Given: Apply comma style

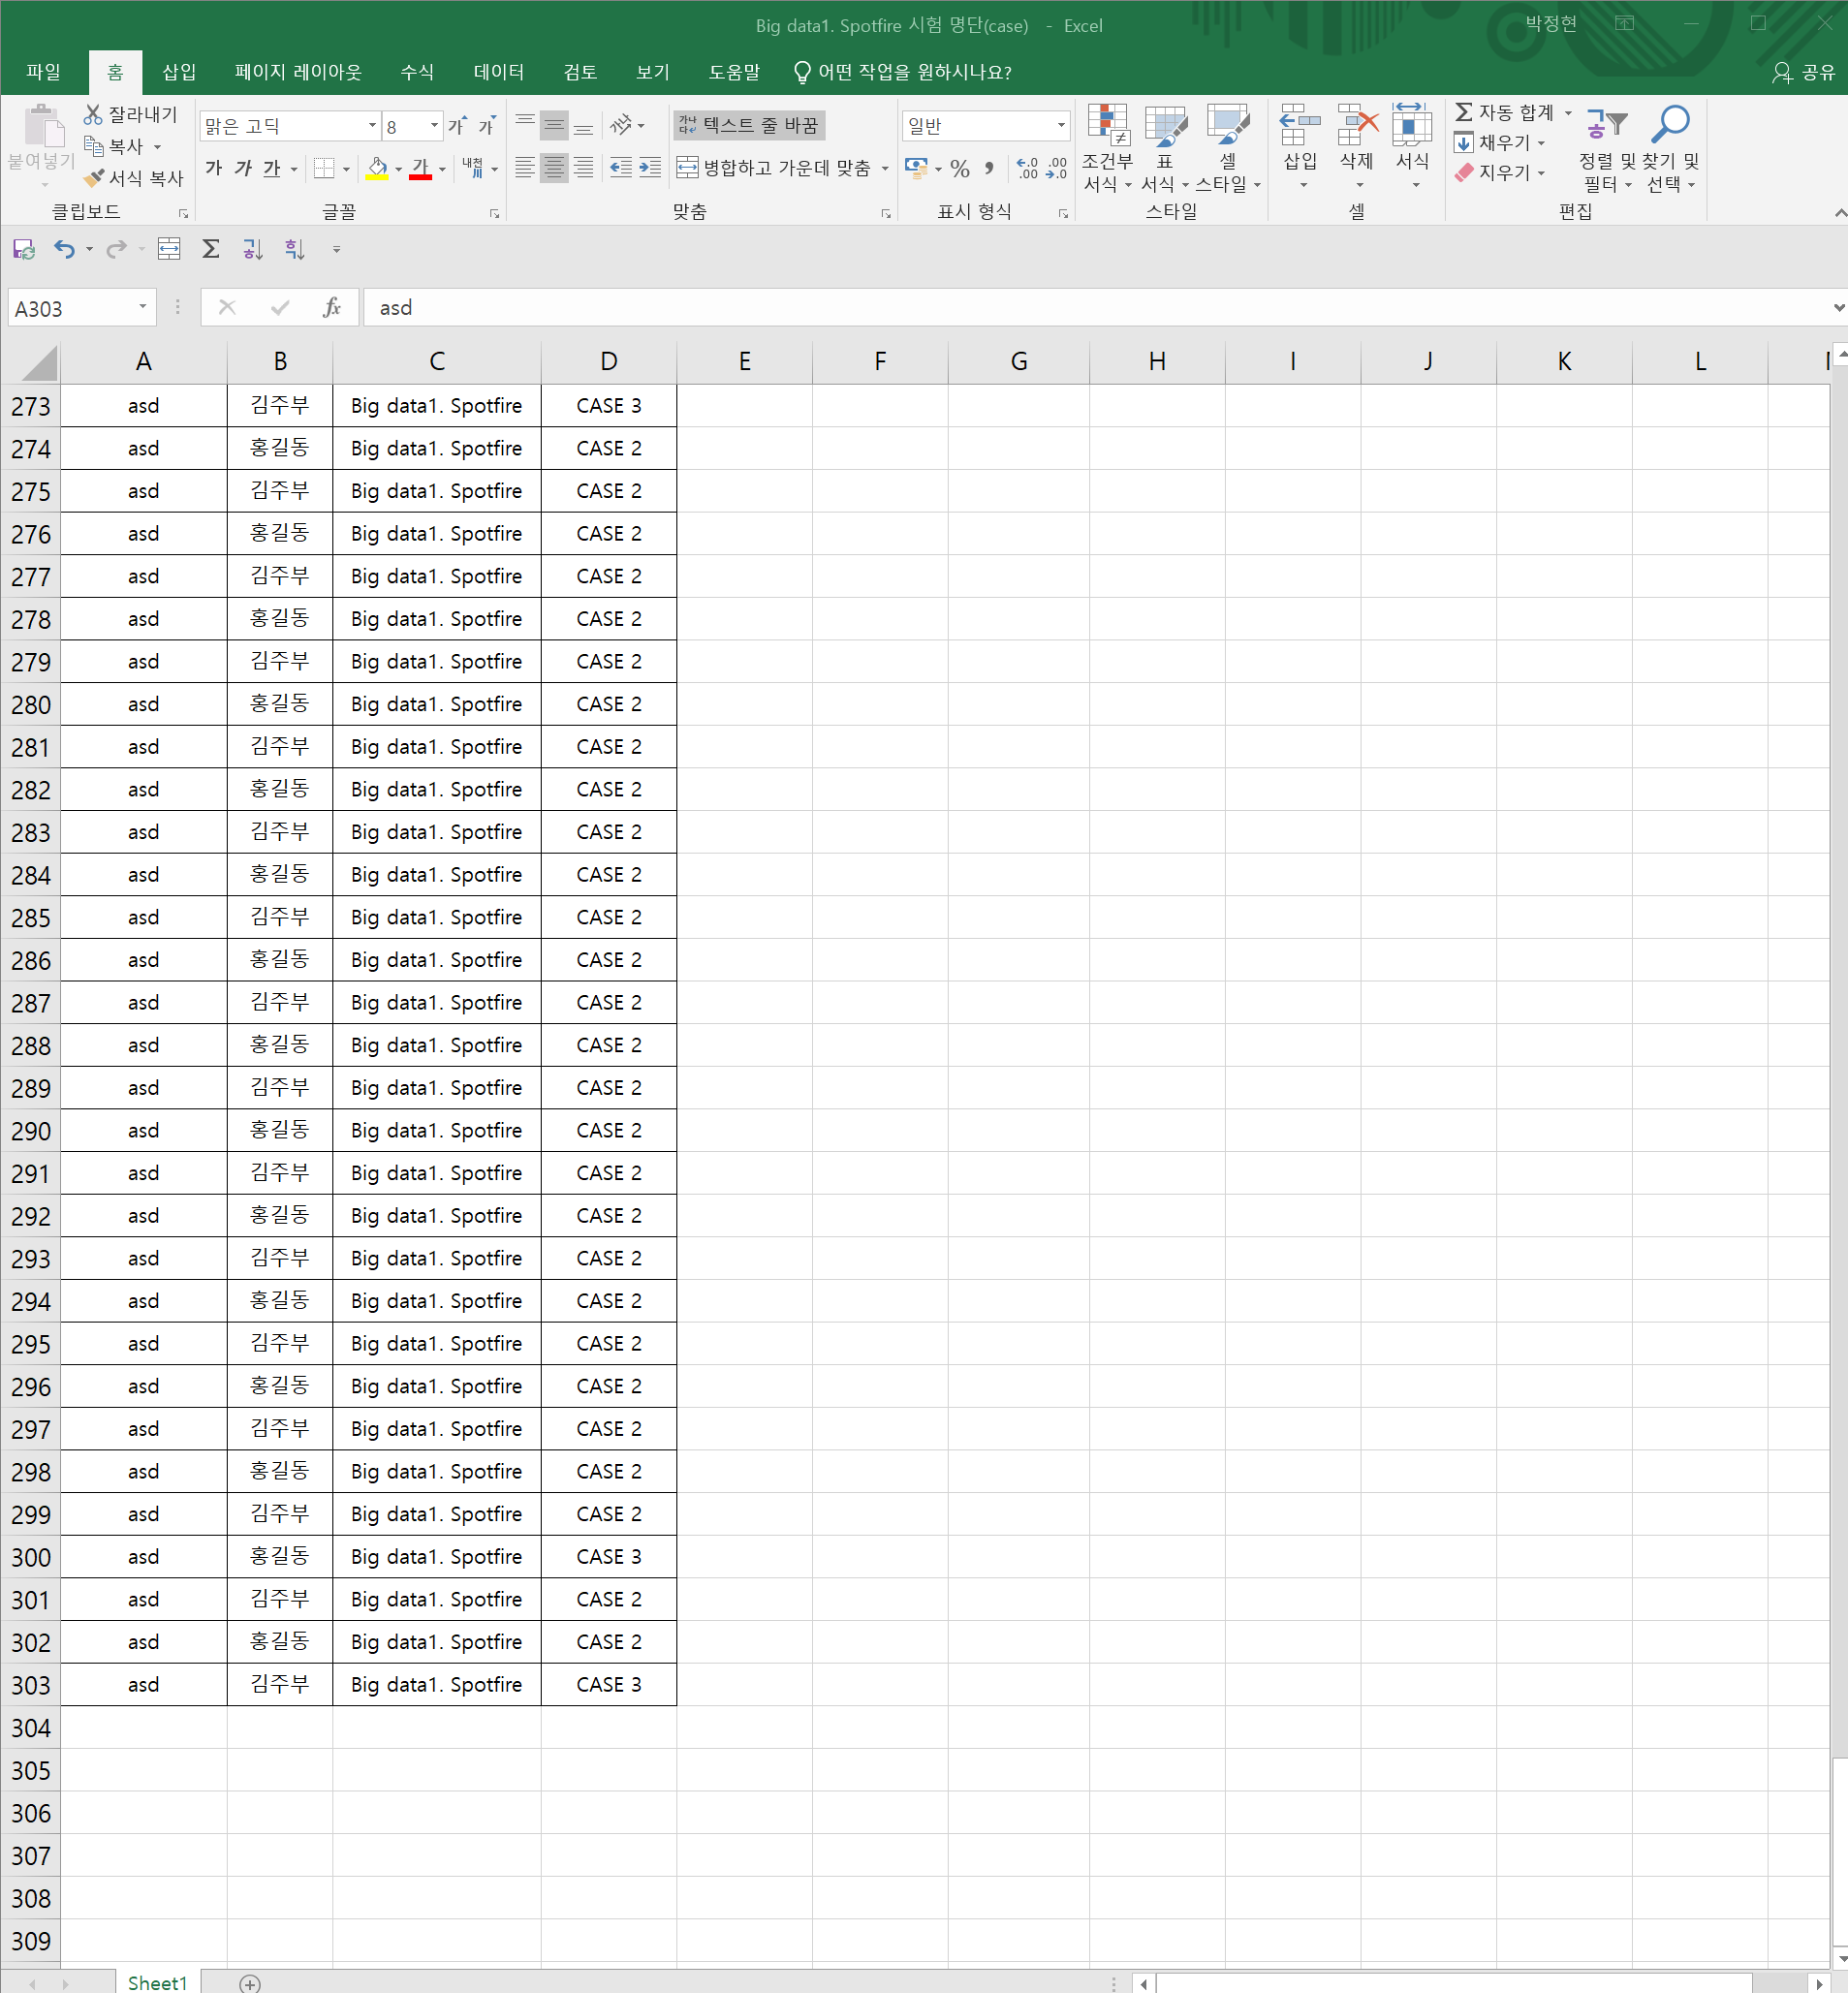Looking at the screenshot, I should 989,168.
